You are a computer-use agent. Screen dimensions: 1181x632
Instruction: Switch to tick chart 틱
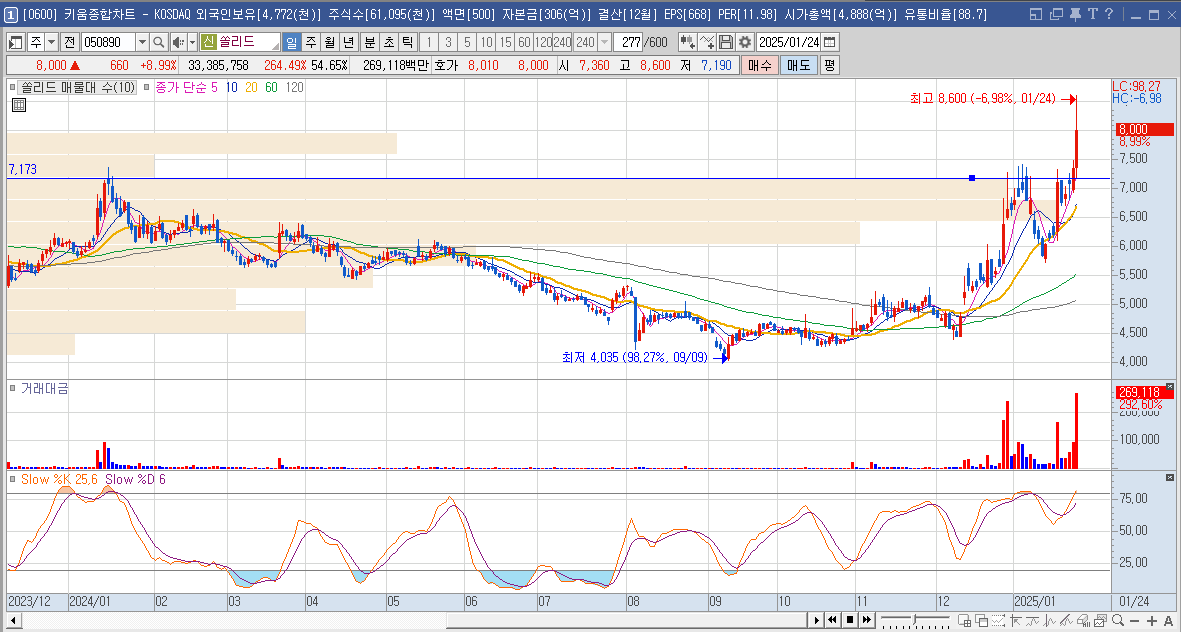coord(407,42)
